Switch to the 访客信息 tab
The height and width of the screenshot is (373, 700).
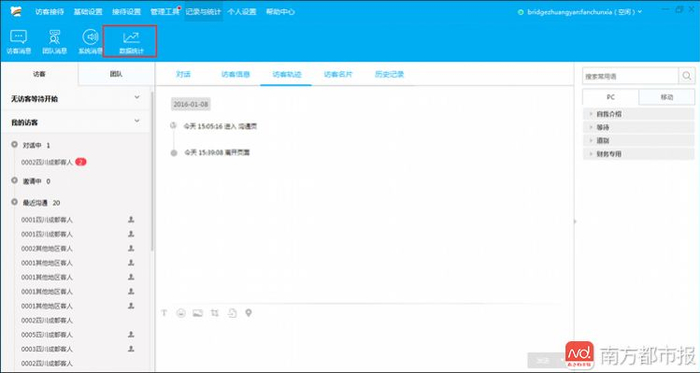pyautogui.click(x=235, y=75)
